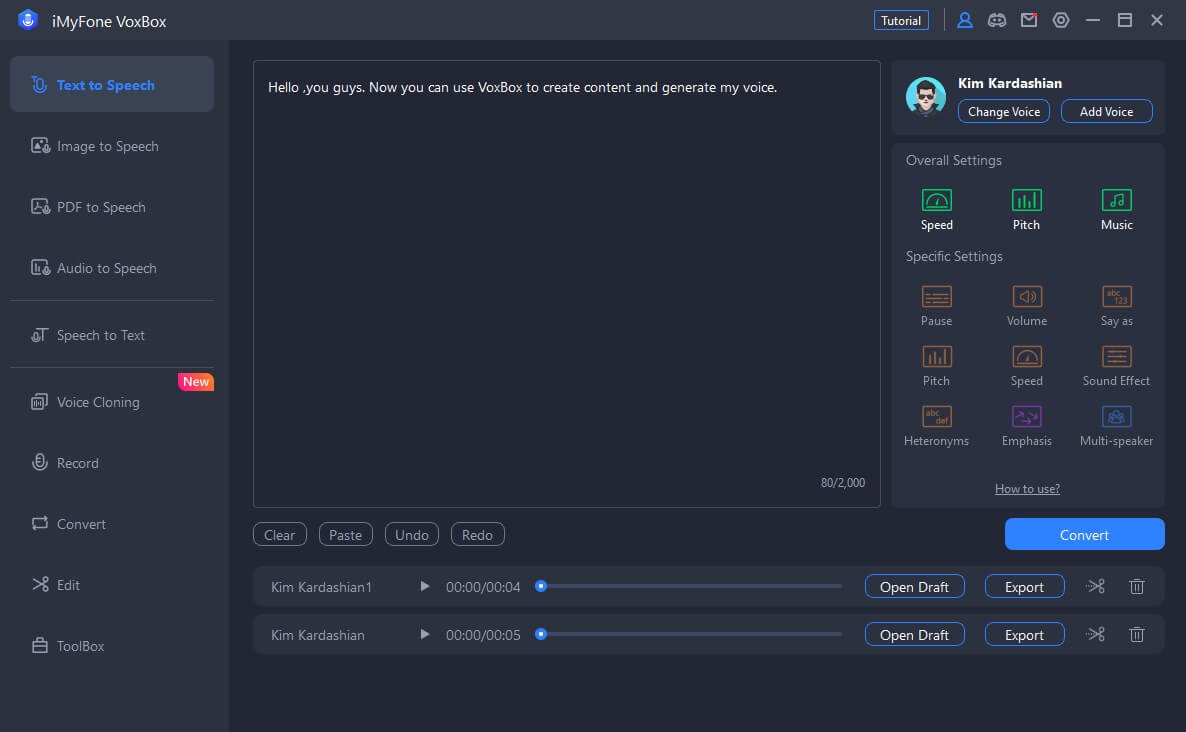Screen dimensions: 1186x732
Task: Export the Kim Kardashian1 audio
Action: coord(1024,587)
